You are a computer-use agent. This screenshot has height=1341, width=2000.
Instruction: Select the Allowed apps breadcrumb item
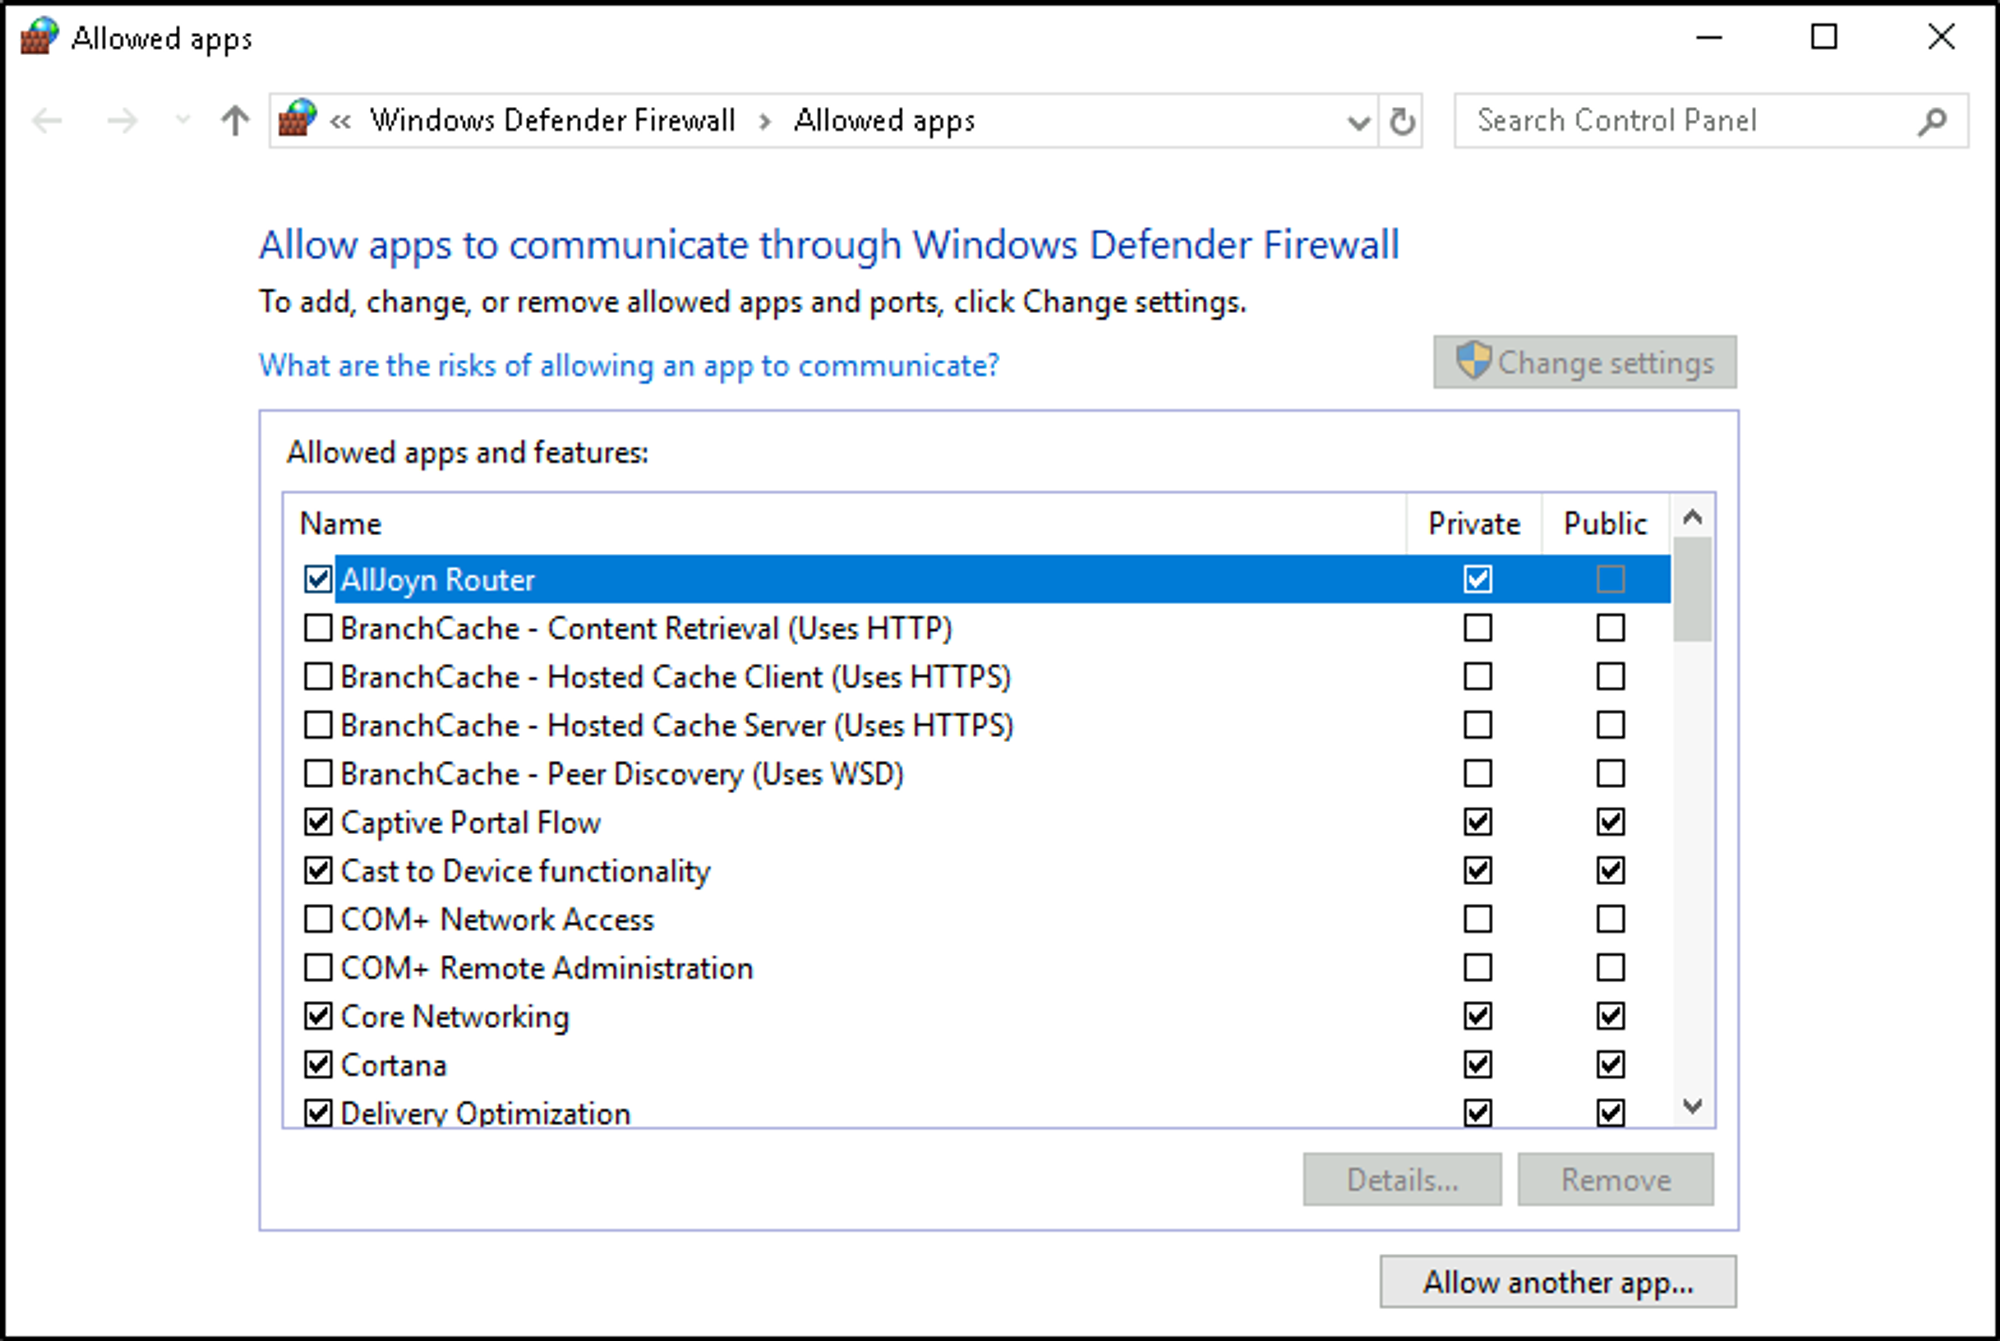[884, 121]
